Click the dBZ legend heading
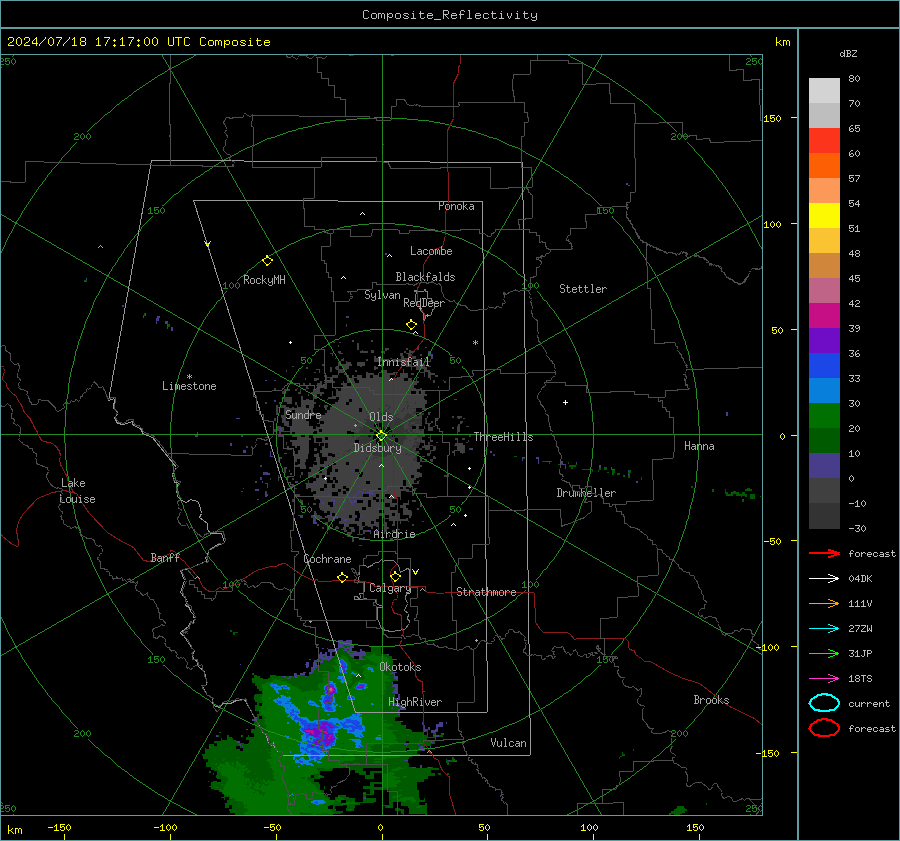The height and width of the screenshot is (841, 900). pyautogui.click(x=848, y=54)
